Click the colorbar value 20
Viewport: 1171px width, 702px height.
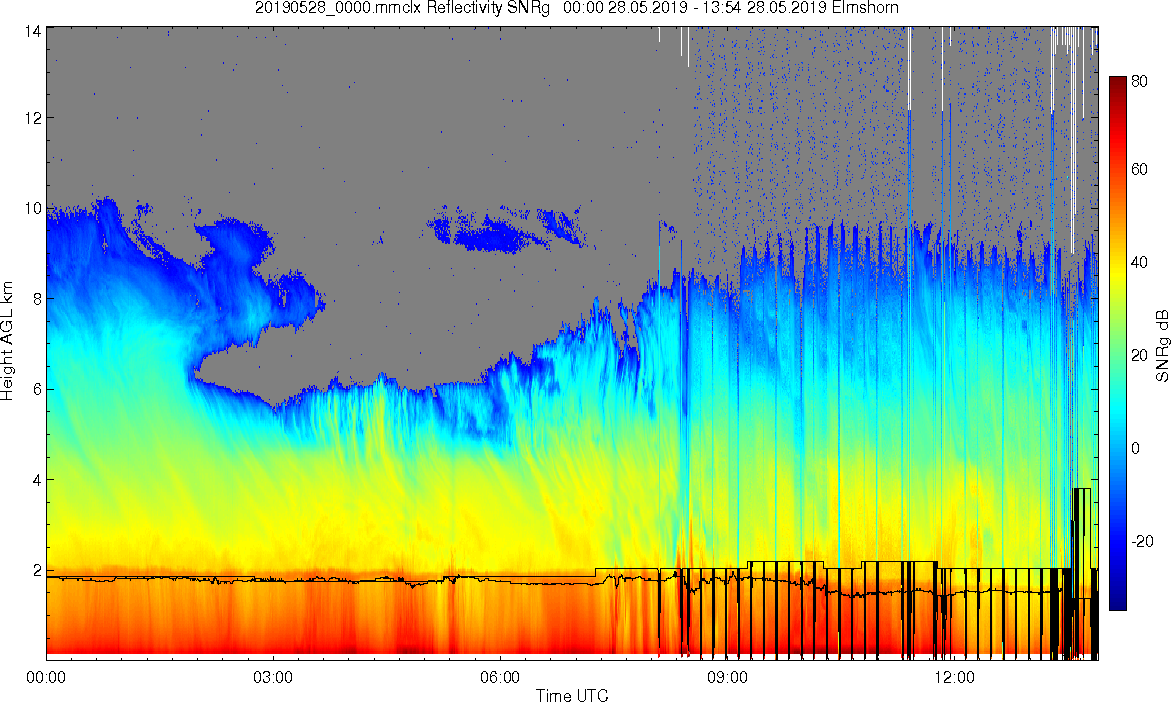coord(1140,355)
